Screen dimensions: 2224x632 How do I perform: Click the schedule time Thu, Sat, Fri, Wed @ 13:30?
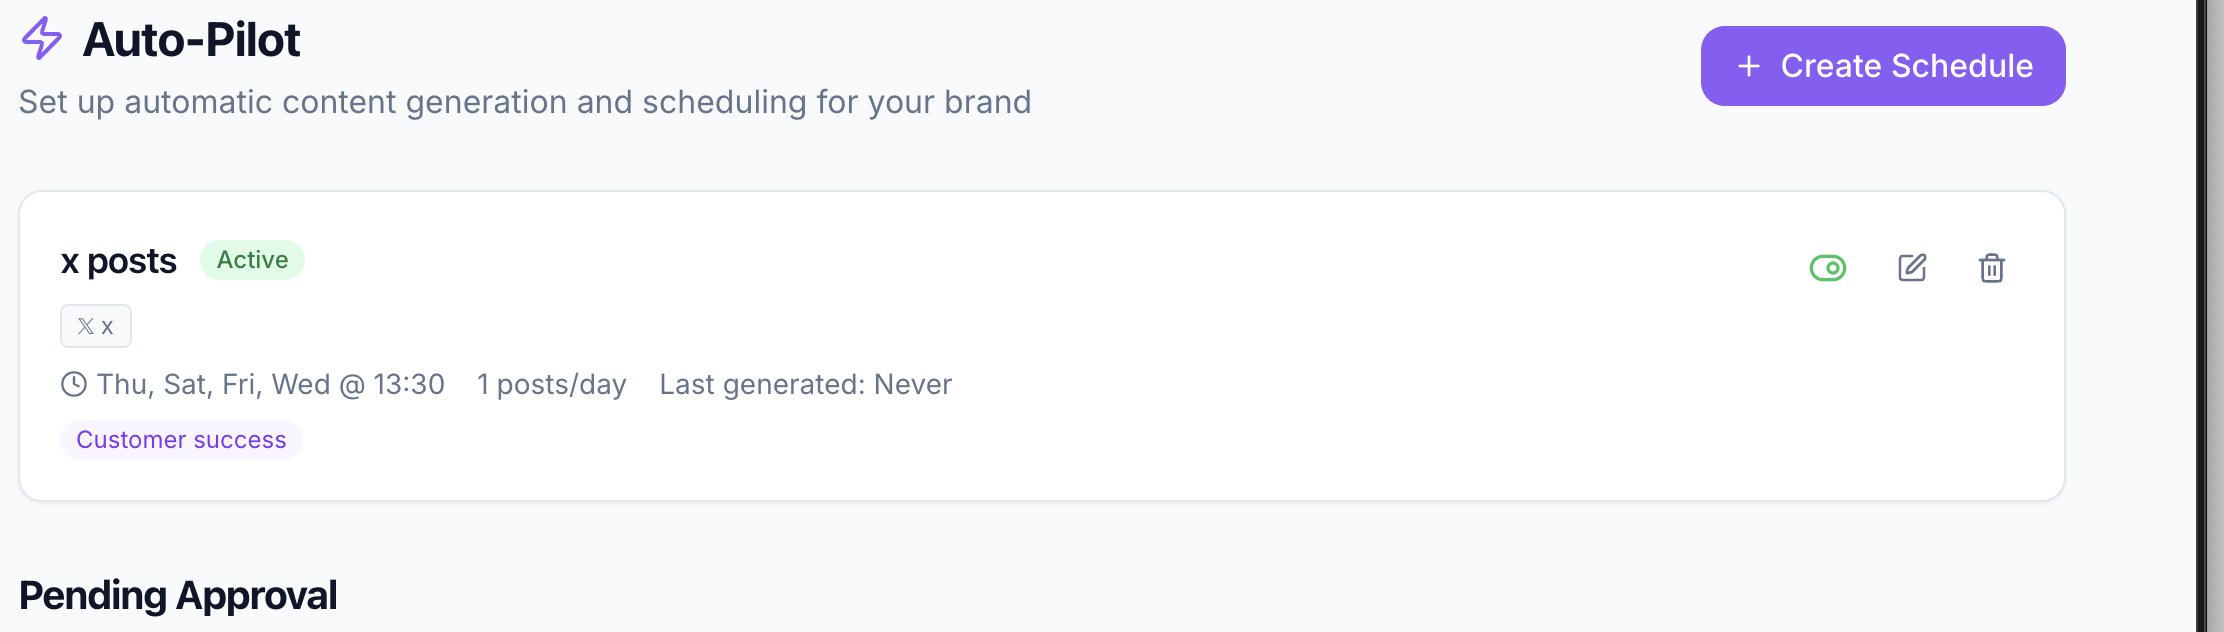pos(270,384)
